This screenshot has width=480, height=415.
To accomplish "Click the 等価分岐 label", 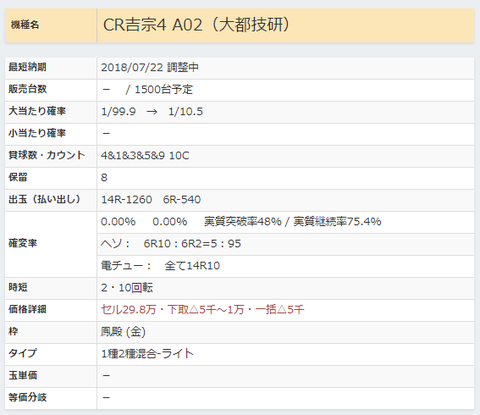I will (27, 397).
